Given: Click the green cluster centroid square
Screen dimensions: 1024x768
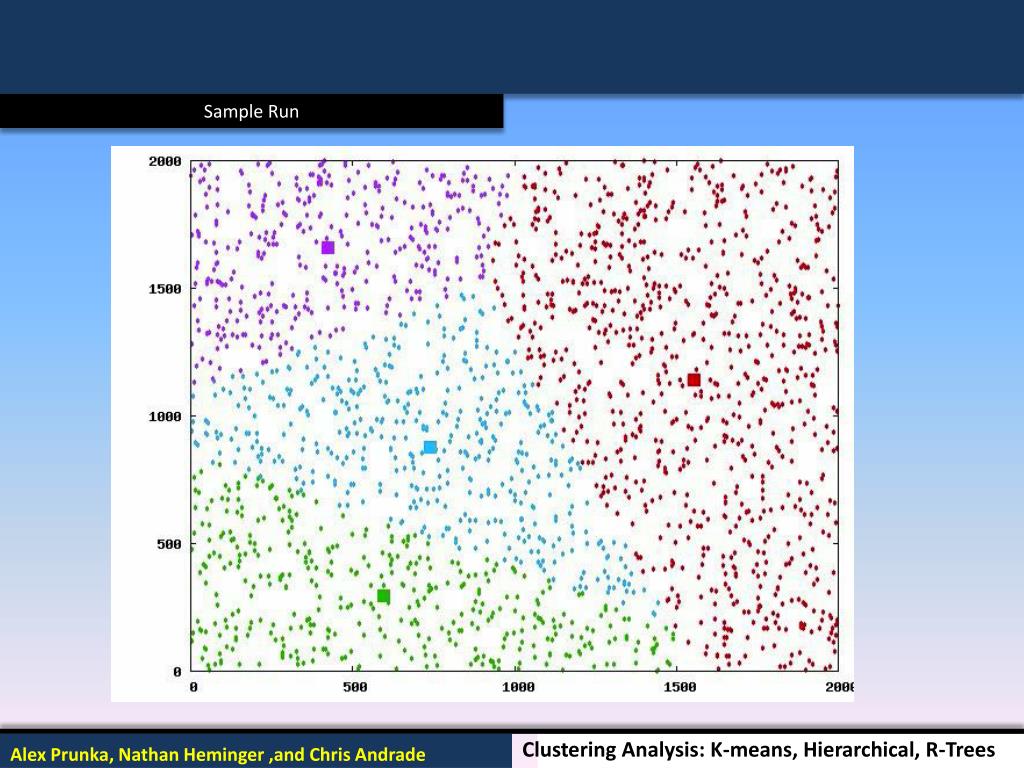Looking at the screenshot, I should 384,596.
